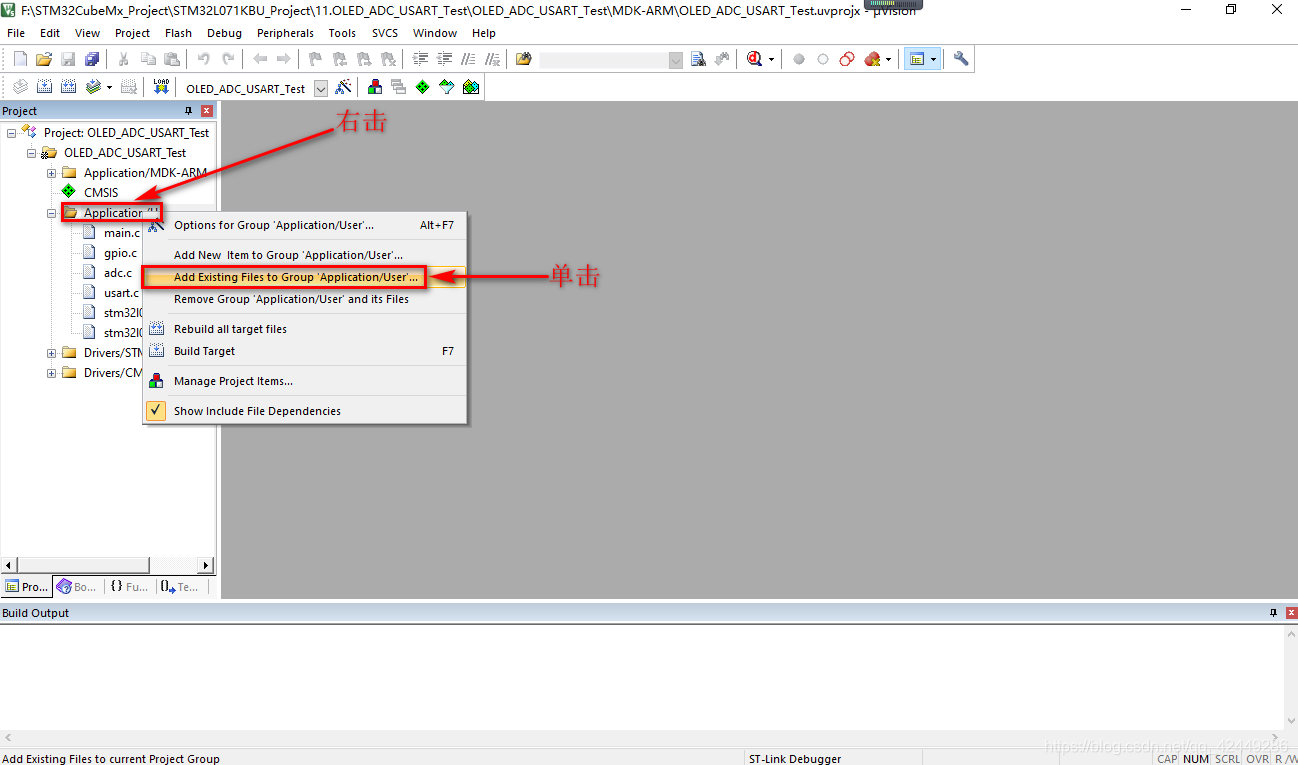Click the find-in-document icon beside search box

699,59
